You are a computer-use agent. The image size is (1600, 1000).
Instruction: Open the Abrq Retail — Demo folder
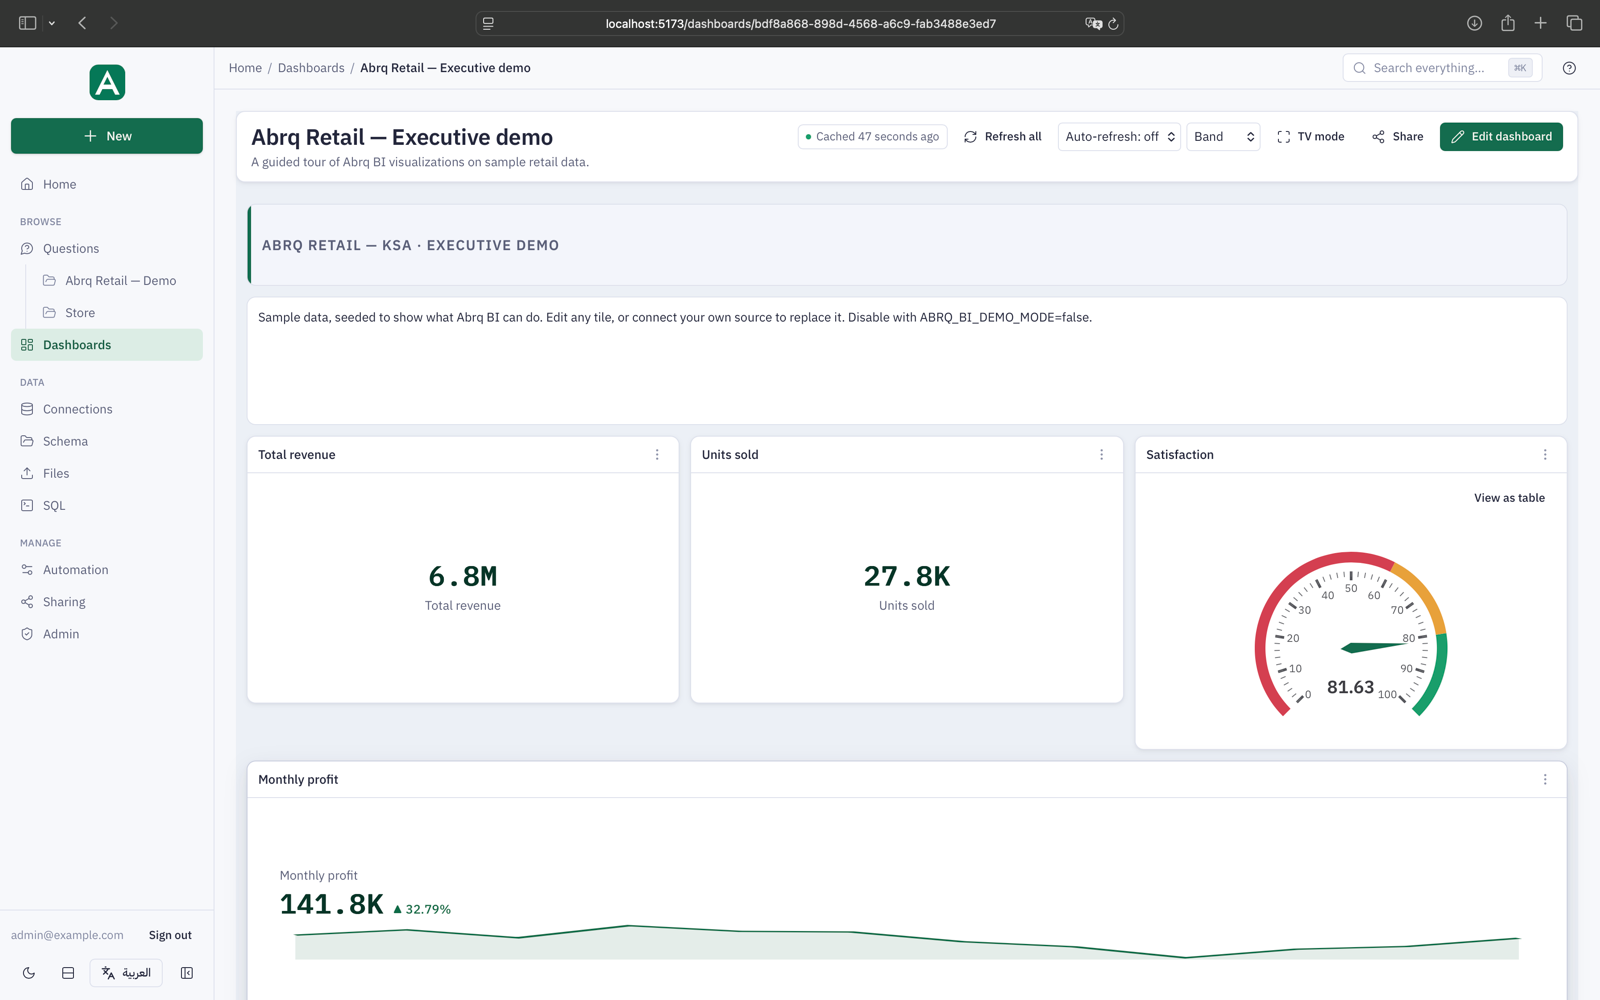click(120, 280)
